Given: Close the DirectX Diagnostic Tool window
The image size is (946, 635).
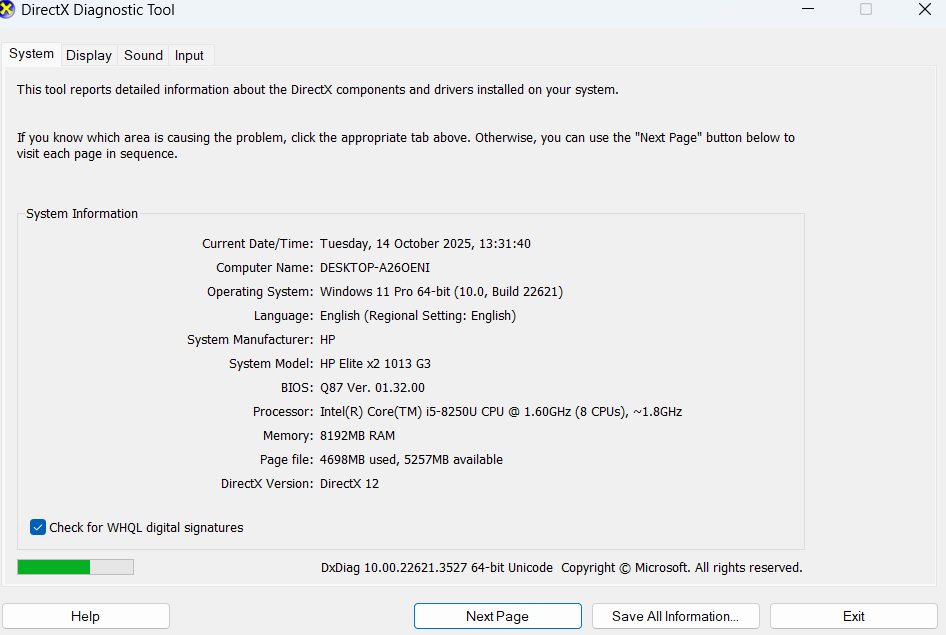Looking at the screenshot, I should [925, 10].
